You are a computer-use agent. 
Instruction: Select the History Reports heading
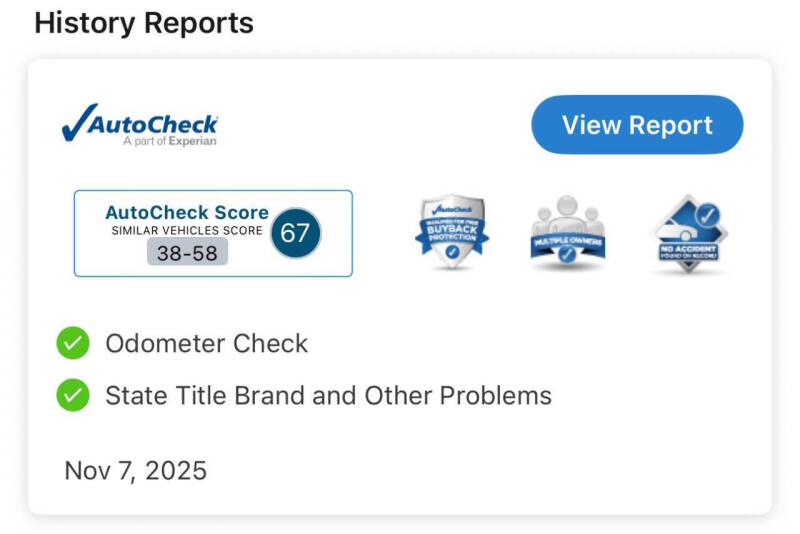[144, 22]
